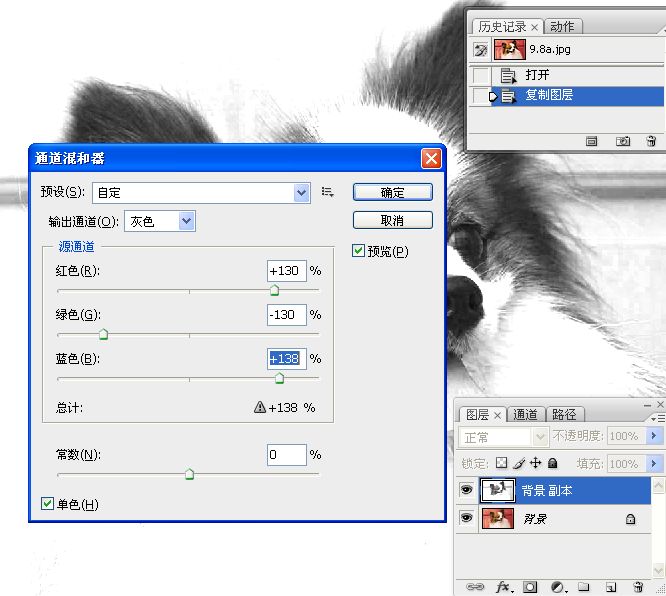Click the delete layer trash icon
Image resolution: width=666 pixels, height=596 pixels.
(x=637, y=587)
